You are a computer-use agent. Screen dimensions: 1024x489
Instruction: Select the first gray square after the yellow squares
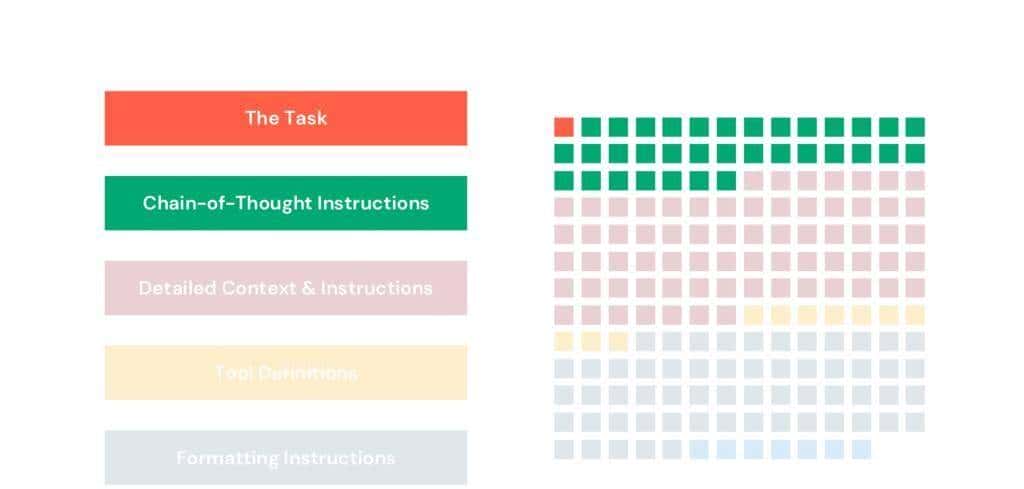(x=645, y=342)
